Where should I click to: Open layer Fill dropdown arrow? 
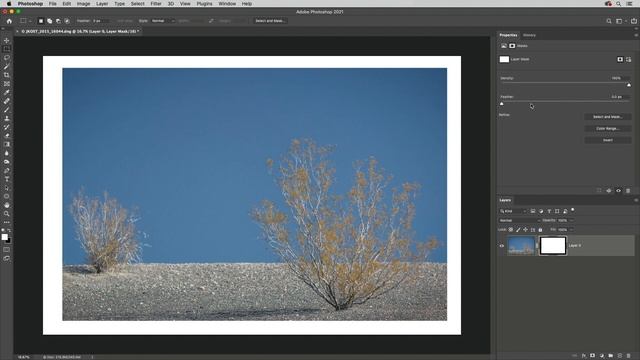tap(571, 230)
